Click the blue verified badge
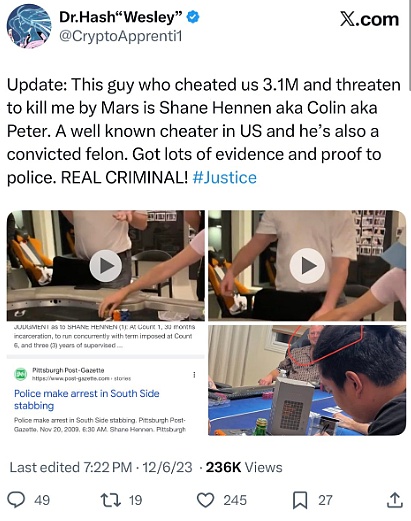The height and width of the screenshot is (521, 411). pyautogui.click(x=193, y=17)
